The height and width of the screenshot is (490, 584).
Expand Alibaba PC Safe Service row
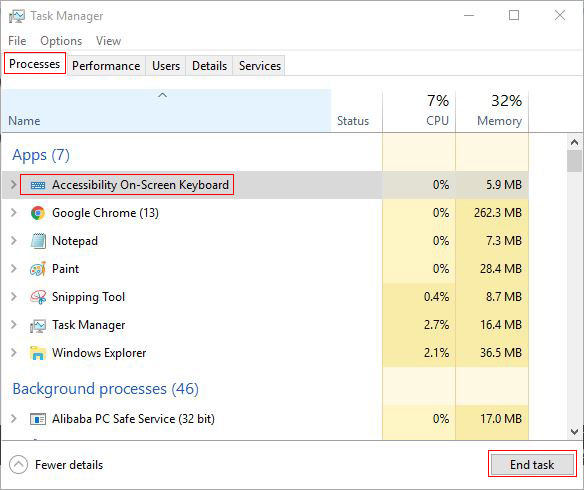point(13,419)
